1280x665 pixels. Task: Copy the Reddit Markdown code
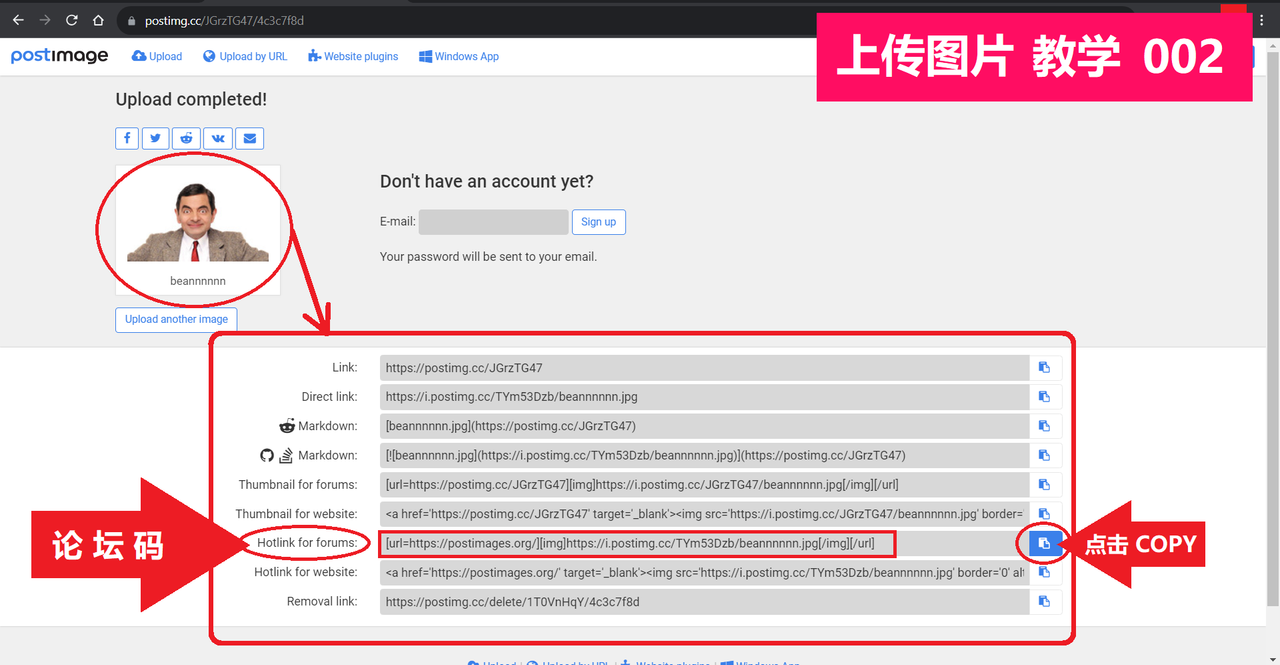(1044, 426)
